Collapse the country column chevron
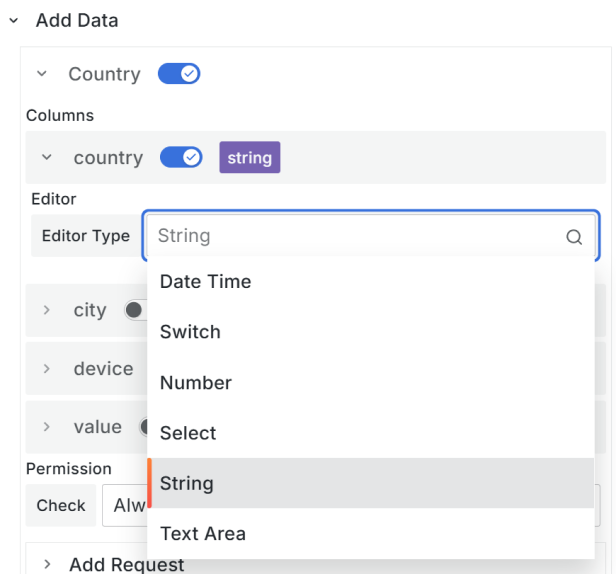Image resolution: width=616 pixels, height=576 pixels. point(46,158)
